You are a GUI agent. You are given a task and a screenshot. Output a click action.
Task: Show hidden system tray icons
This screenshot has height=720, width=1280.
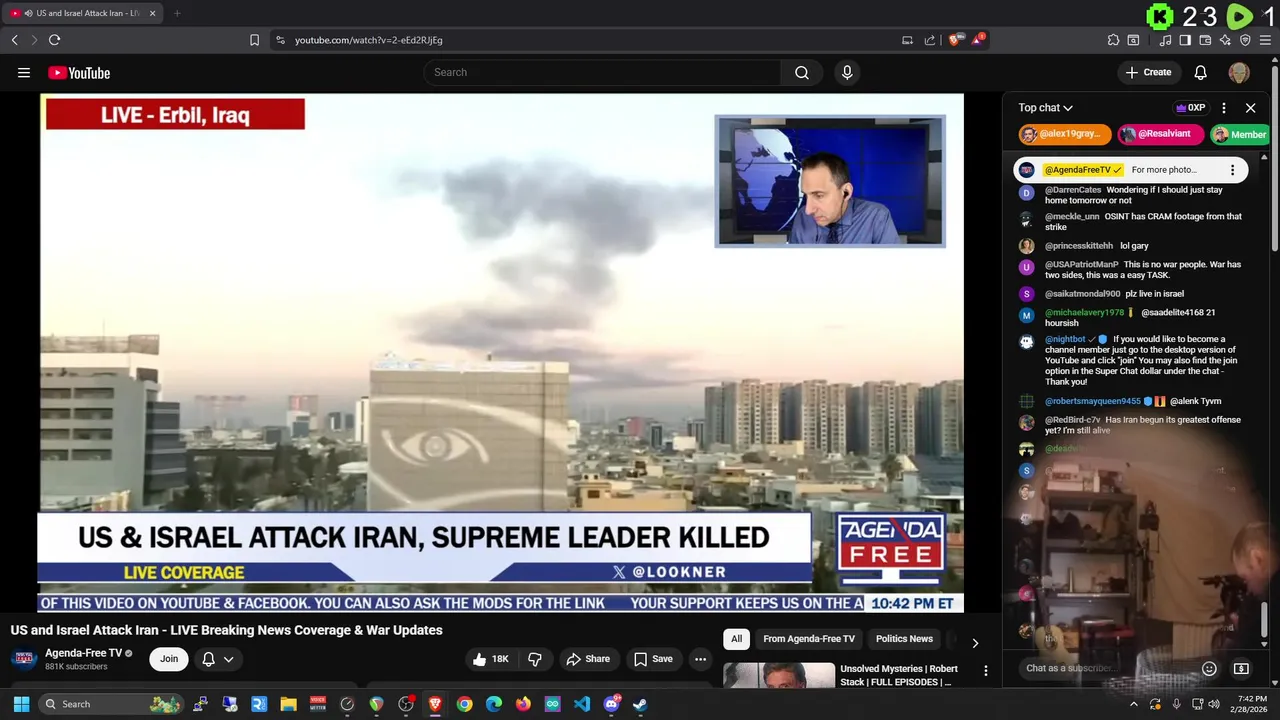pyautogui.click(x=1134, y=704)
